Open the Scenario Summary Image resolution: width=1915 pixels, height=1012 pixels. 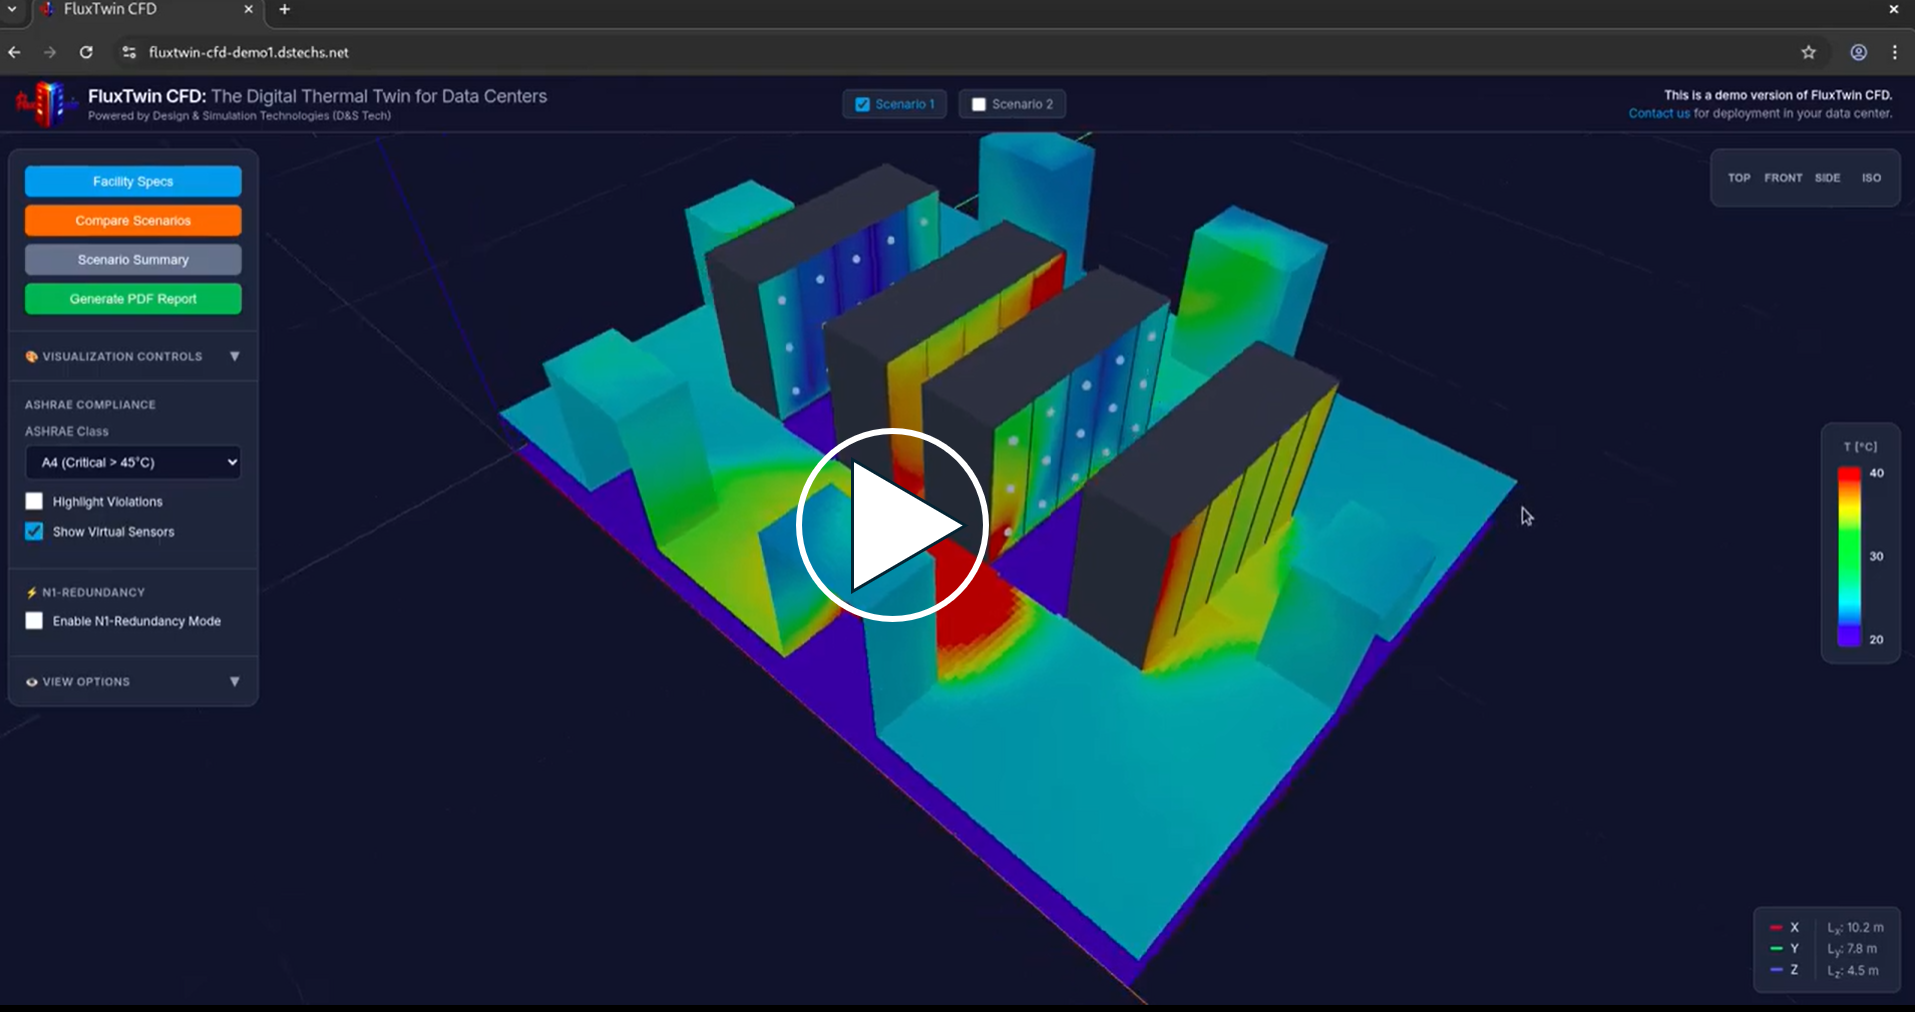(133, 259)
